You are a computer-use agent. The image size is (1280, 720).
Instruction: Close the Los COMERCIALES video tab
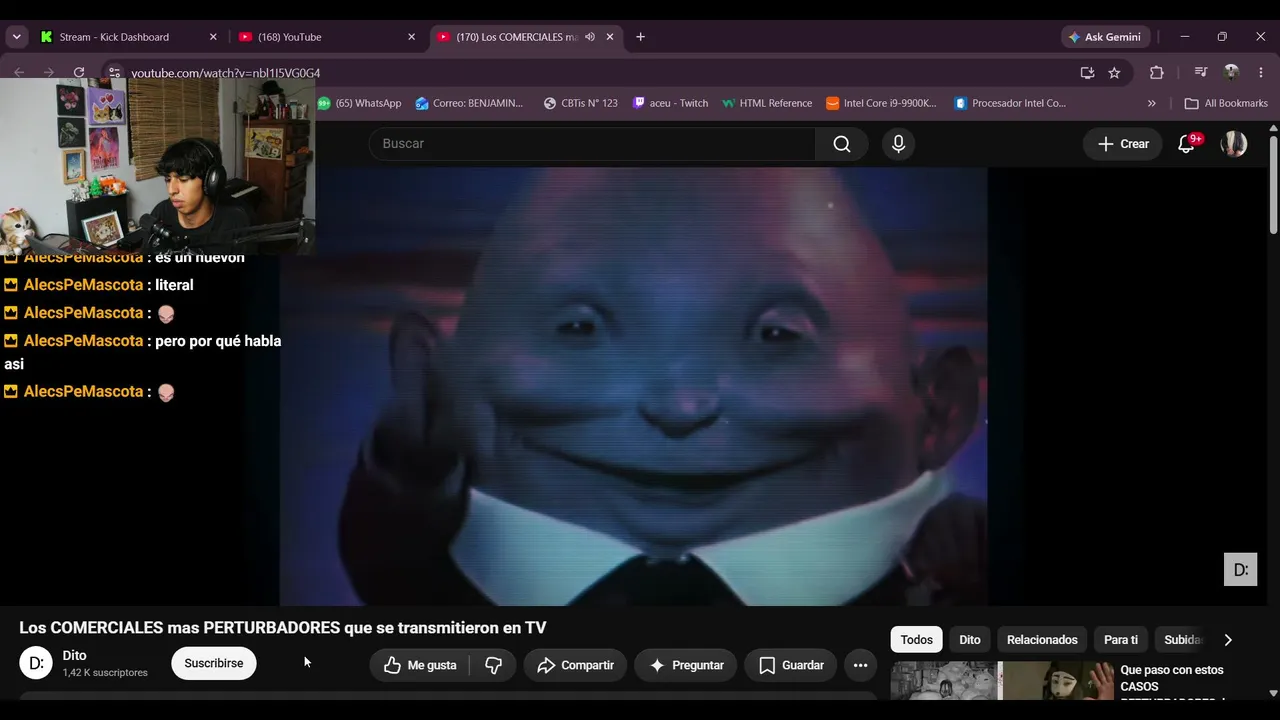click(610, 37)
